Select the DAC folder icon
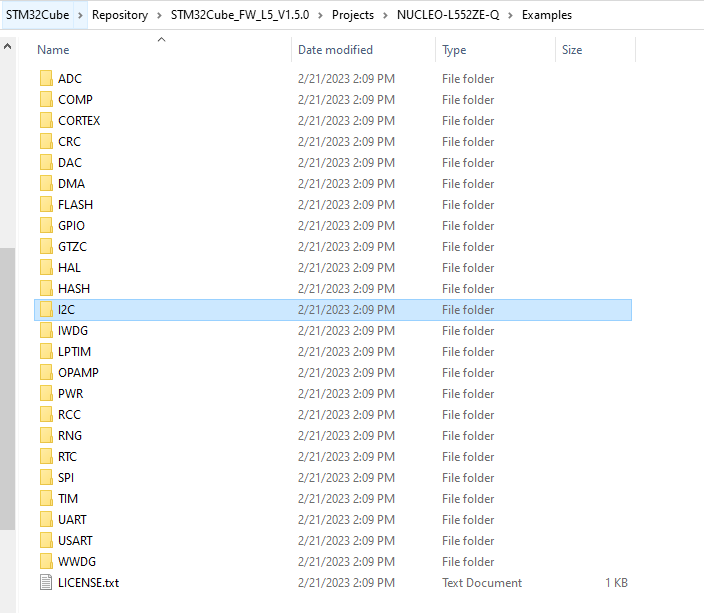The image size is (704, 613). 46,162
